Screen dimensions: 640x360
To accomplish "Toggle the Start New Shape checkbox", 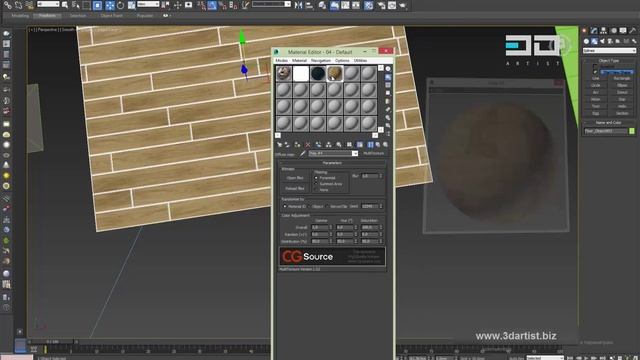I will (x=595, y=72).
